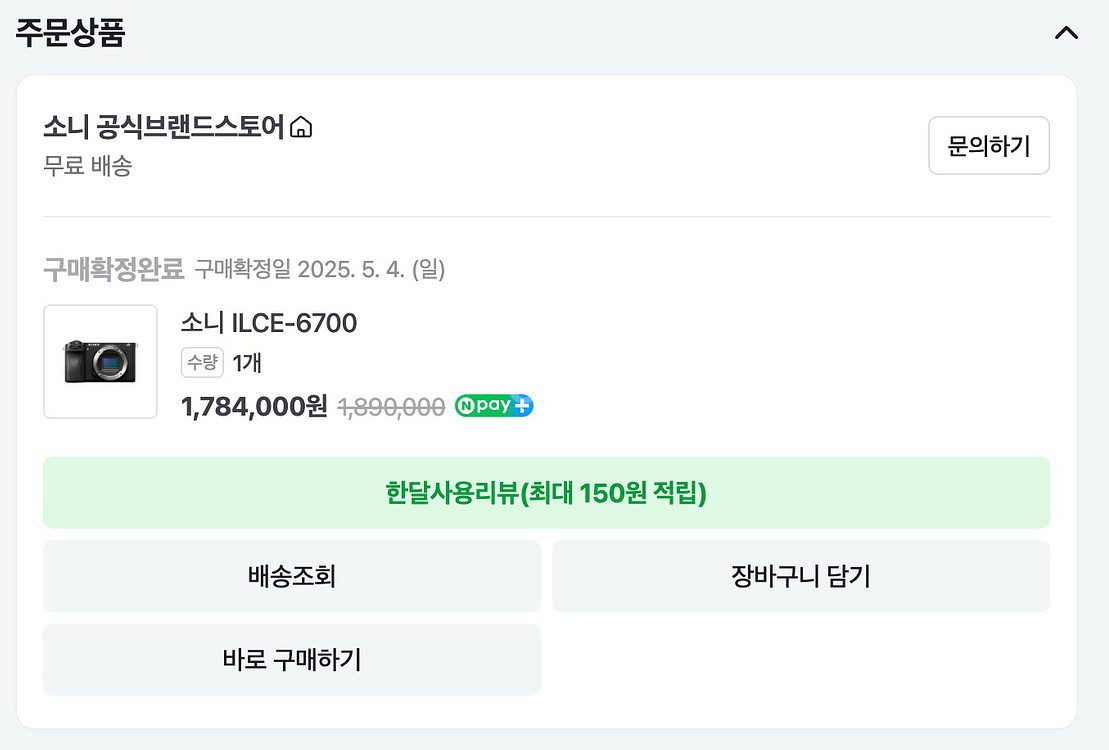Open the store home icon beside 소니 공식브랜드스토어
The height and width of the screenshot is (750, 1109).
pyautogui.click(x=301, y=127)
